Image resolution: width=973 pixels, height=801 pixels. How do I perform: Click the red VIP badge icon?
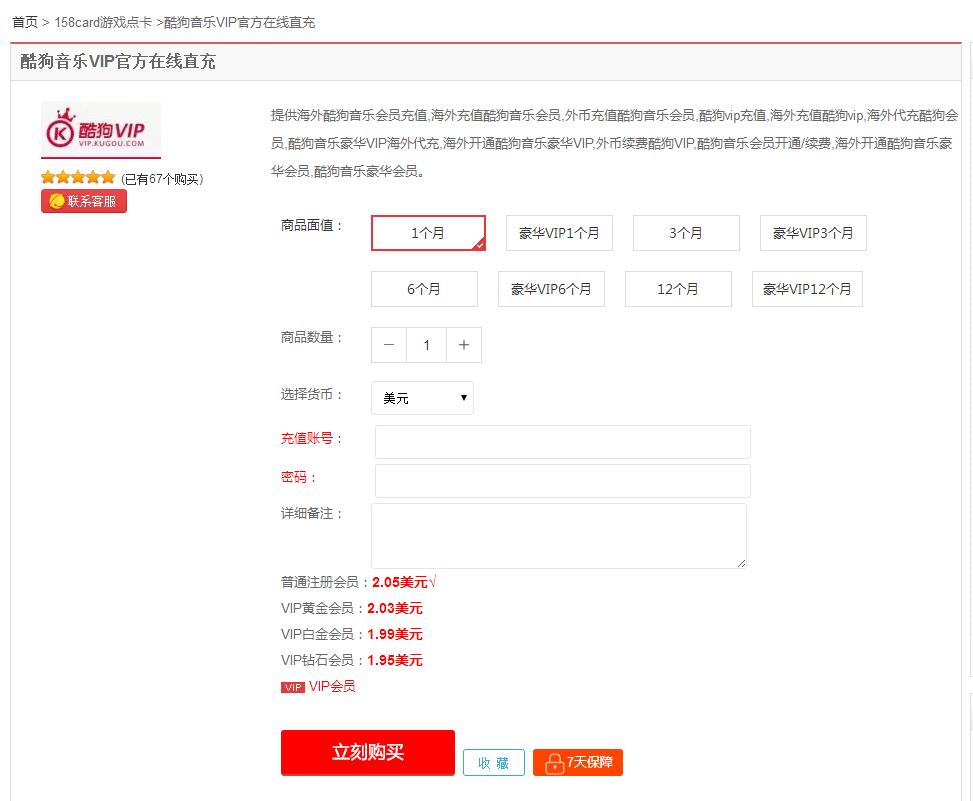[x=293, y=687]
